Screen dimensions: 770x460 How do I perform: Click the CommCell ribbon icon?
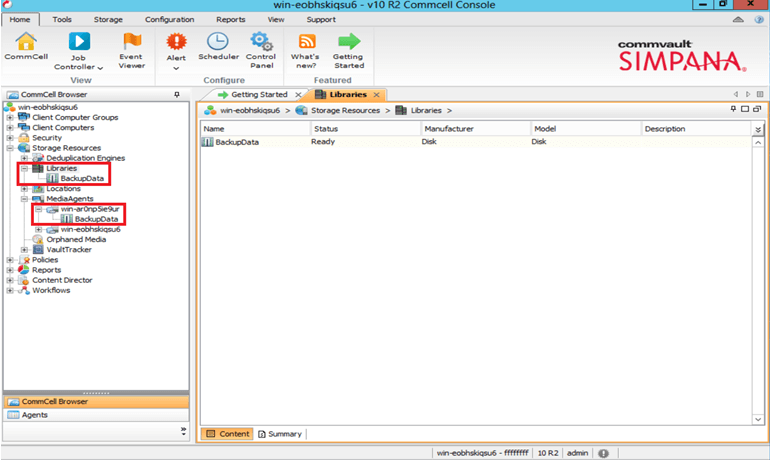[25, 42]
